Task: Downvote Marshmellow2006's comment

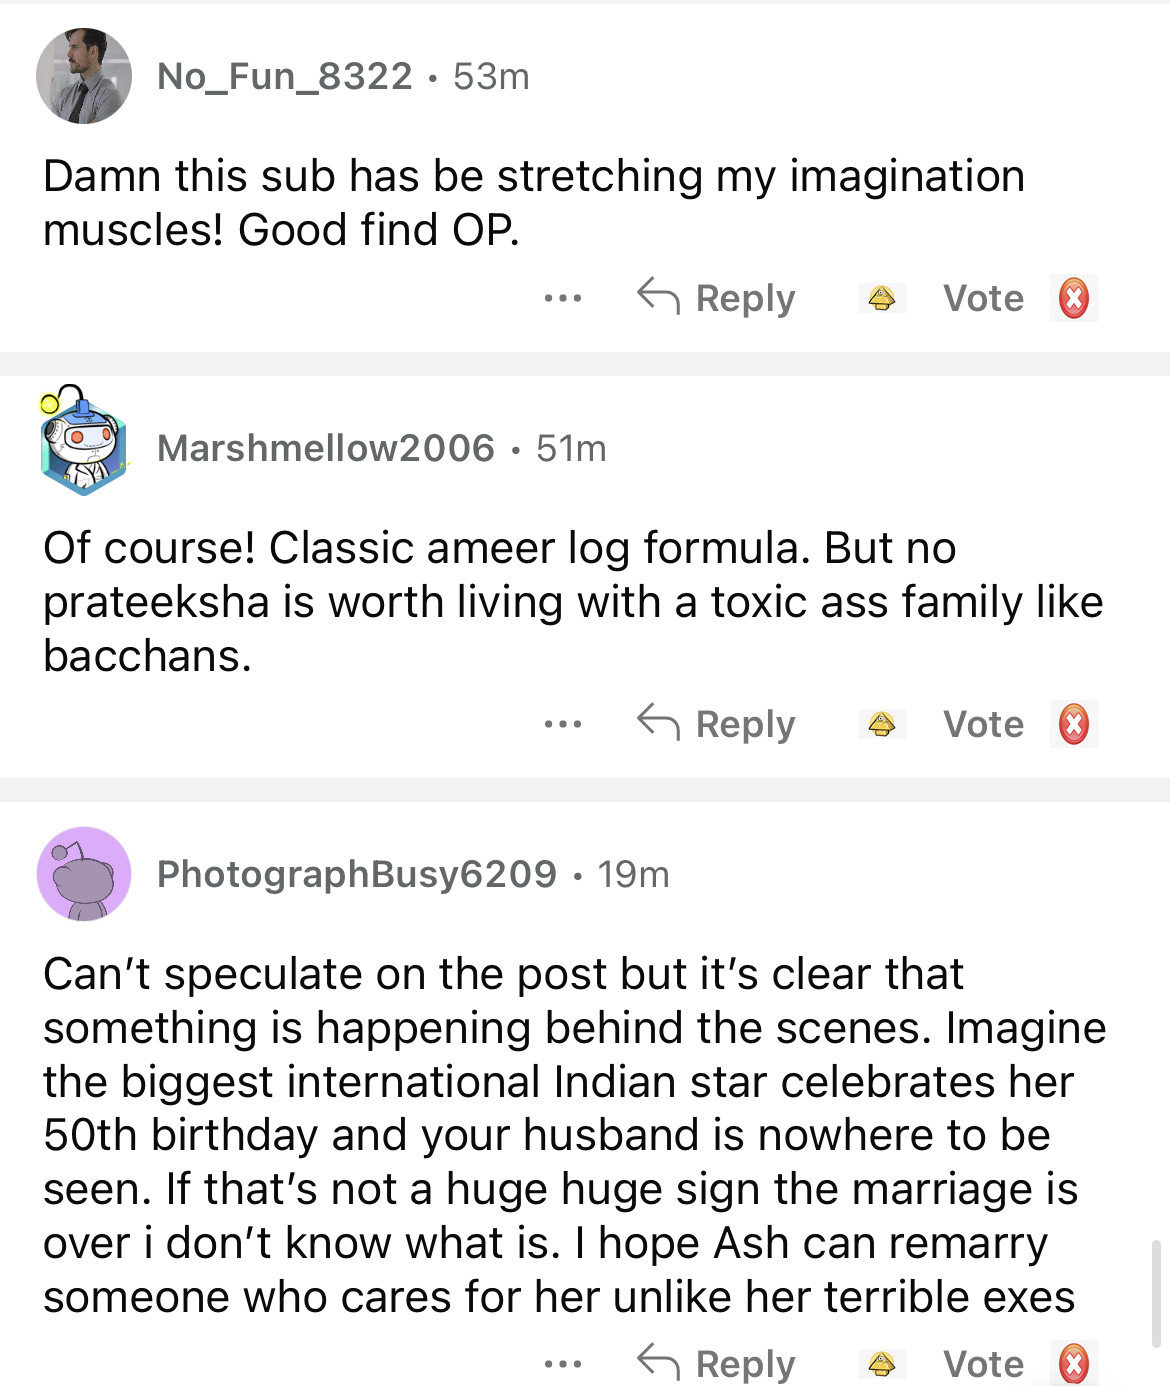Action: [1074, 724]
